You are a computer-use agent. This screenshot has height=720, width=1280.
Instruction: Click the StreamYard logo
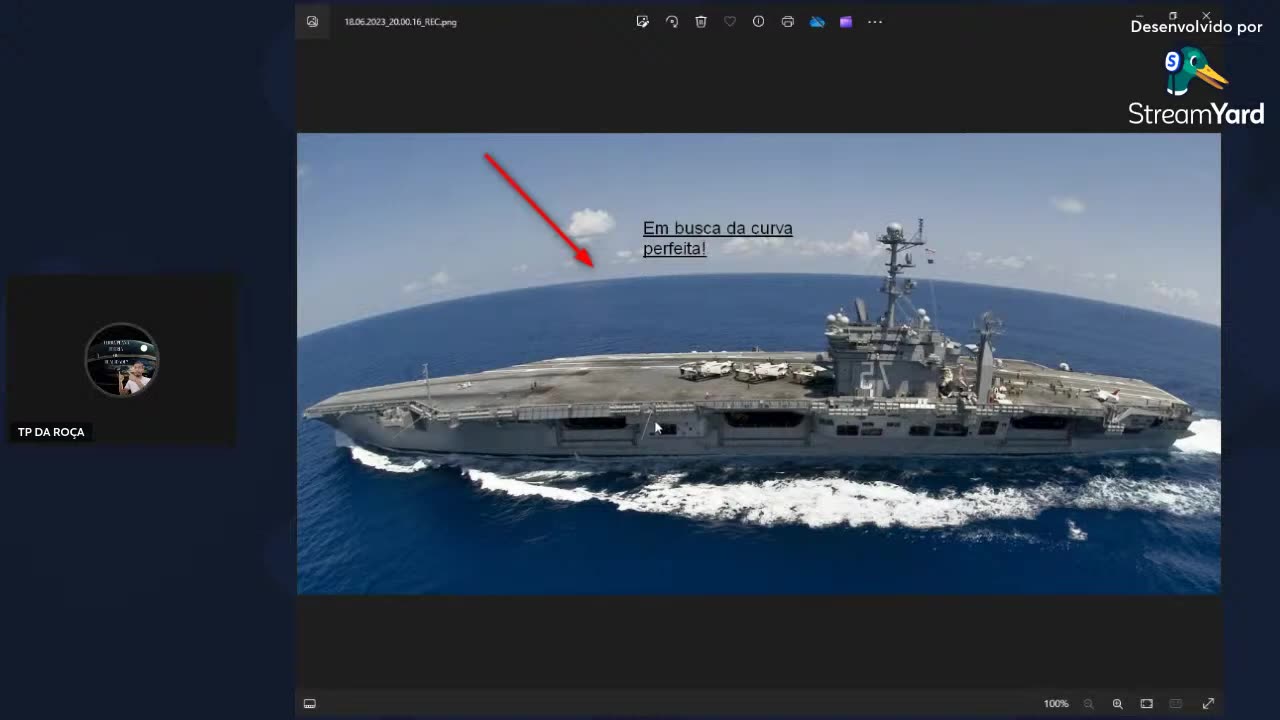click(1196, 86)
